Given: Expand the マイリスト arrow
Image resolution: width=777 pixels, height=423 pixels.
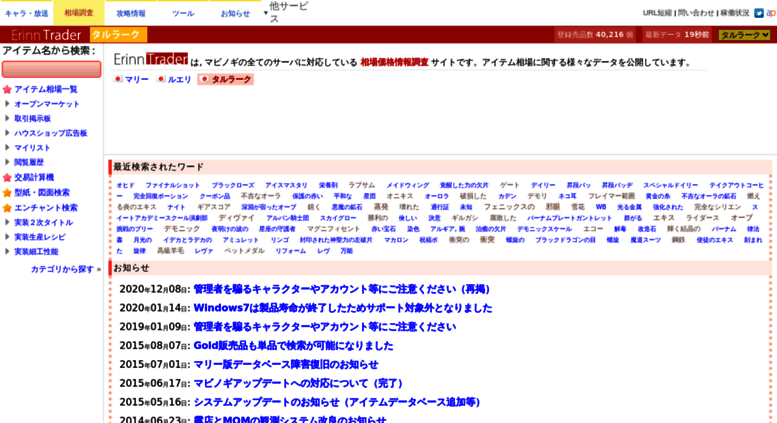Looking at the screenshot, I should [x=7, y=148].
